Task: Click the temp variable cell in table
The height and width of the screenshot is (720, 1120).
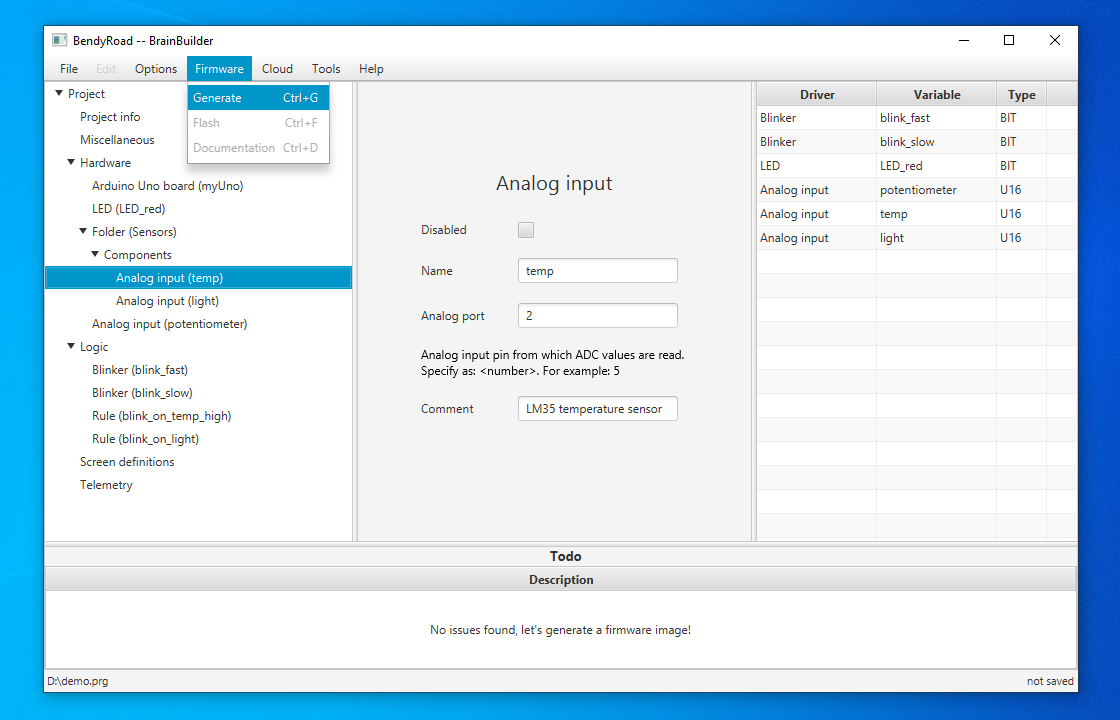Action: pyautogui.click(x=936, y=214)
